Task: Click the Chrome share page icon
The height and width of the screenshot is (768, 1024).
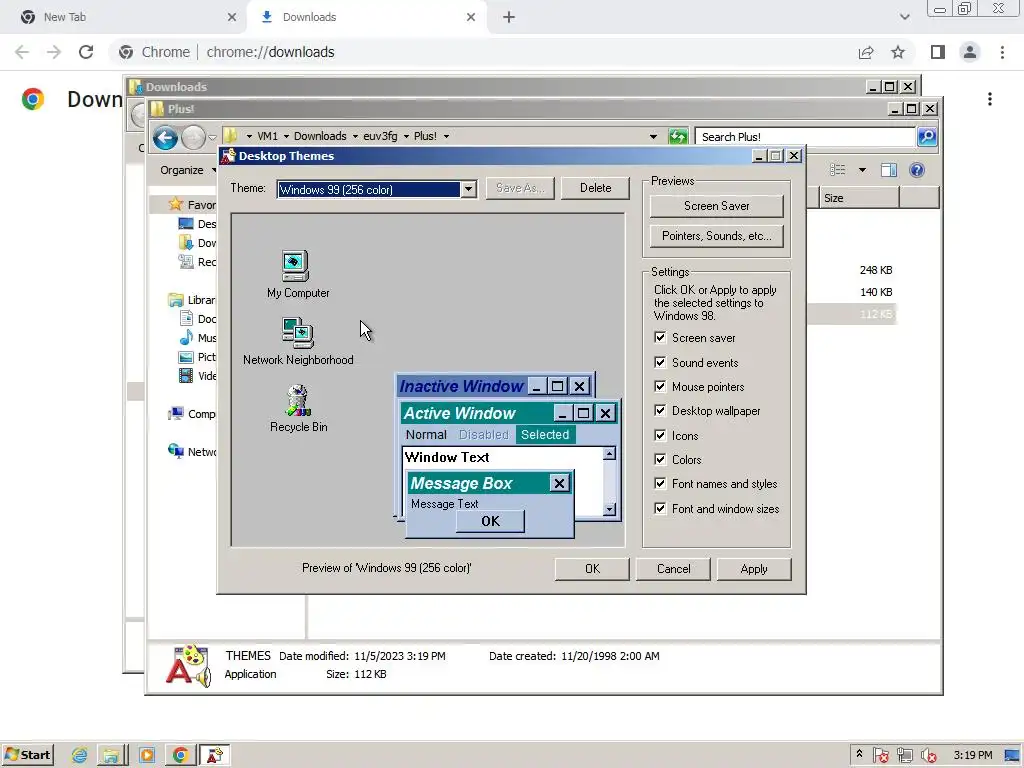Action: [x=866, y=52]
